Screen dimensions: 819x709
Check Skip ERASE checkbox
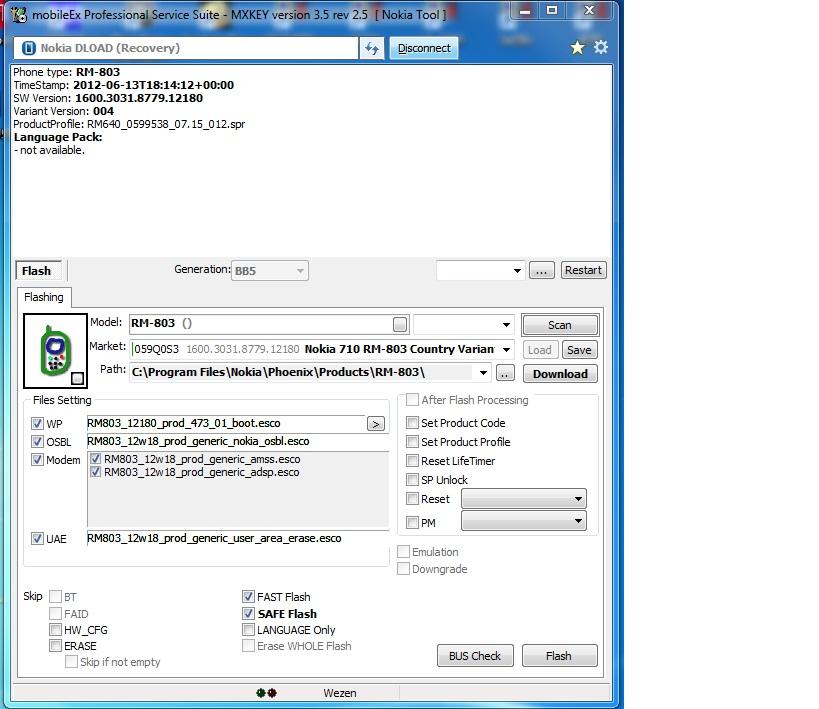[x=55, y=646]
